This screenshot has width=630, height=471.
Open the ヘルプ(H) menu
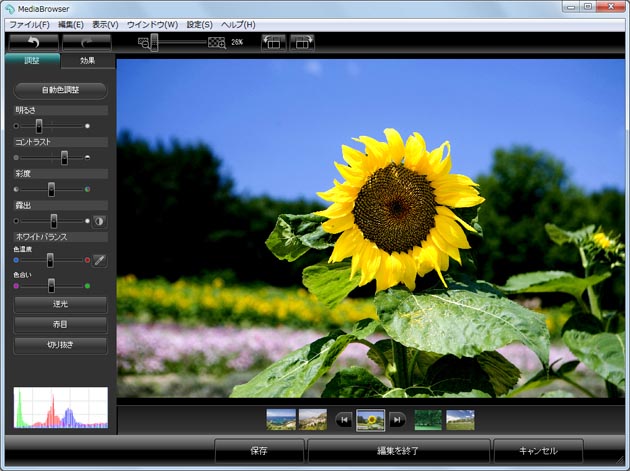(x=238, y=25)
